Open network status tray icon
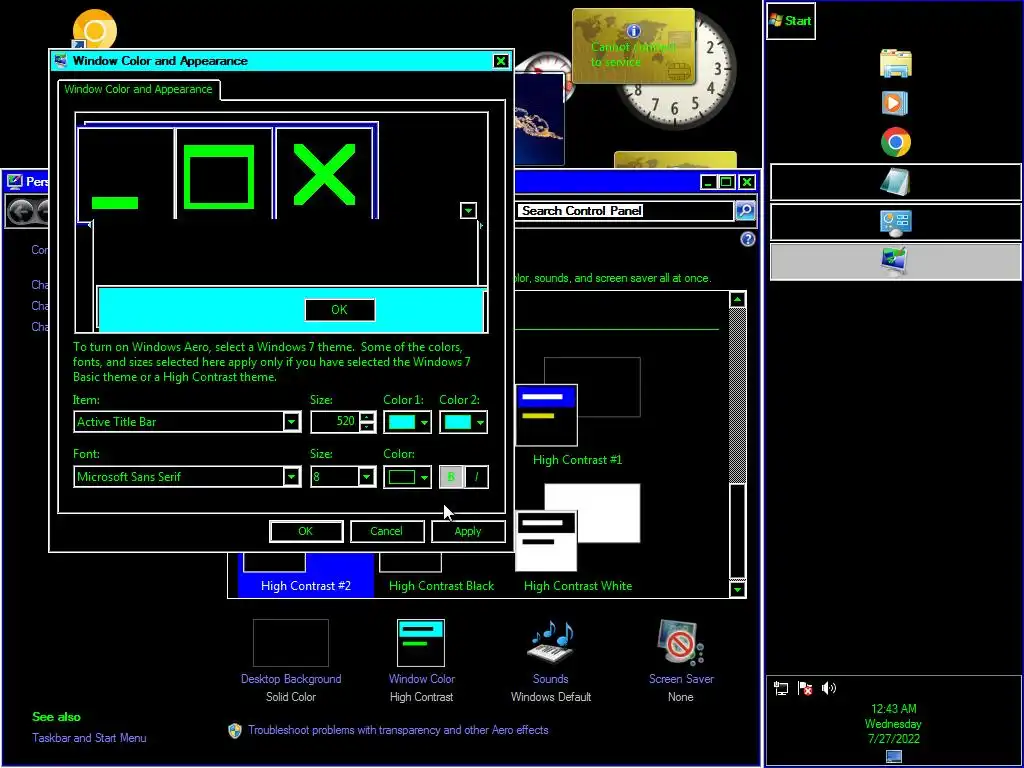The height and width of the screenshot is (768, 1024). pyautogui.click(x=780, y=688)
